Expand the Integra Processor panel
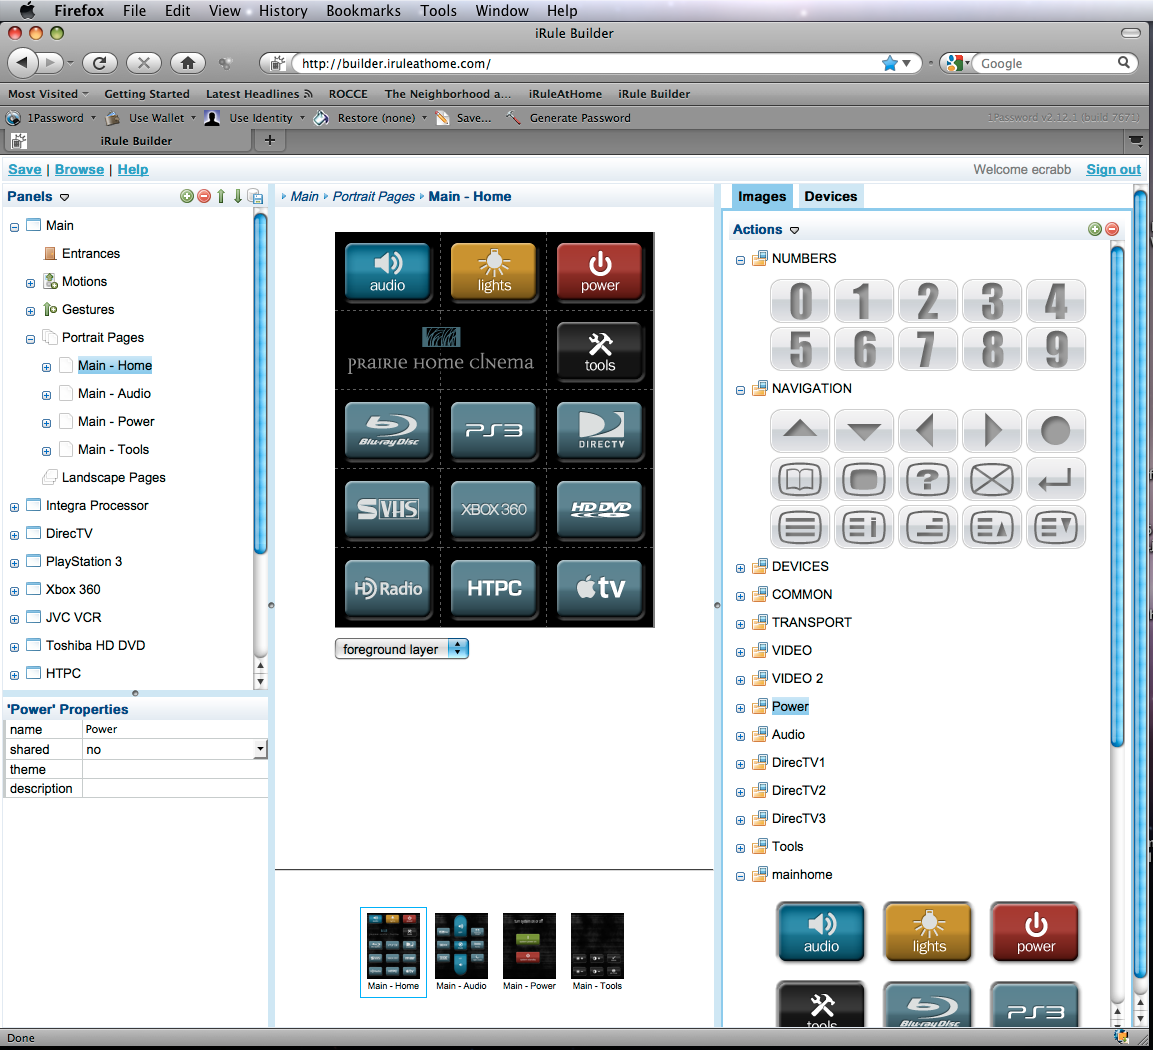Image resolution: width=1153 pixels, height=1050 pixels. [x=14, y=507]
